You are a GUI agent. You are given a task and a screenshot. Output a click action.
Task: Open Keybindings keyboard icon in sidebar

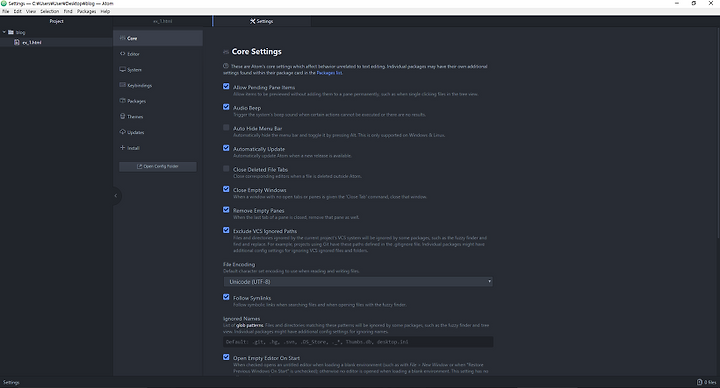[x=123, y=85]
